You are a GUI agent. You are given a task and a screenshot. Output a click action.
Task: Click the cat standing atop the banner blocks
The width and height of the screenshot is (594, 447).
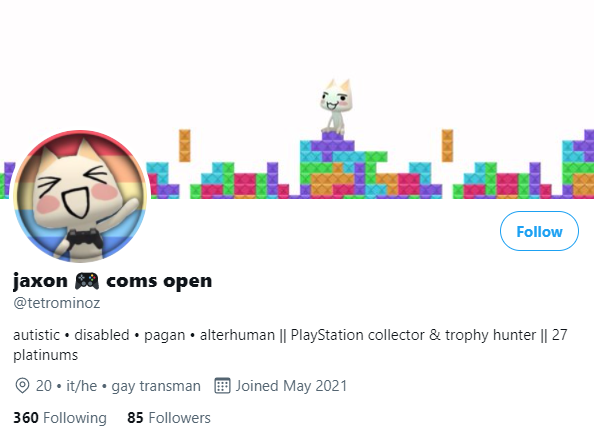click(335, 106)
